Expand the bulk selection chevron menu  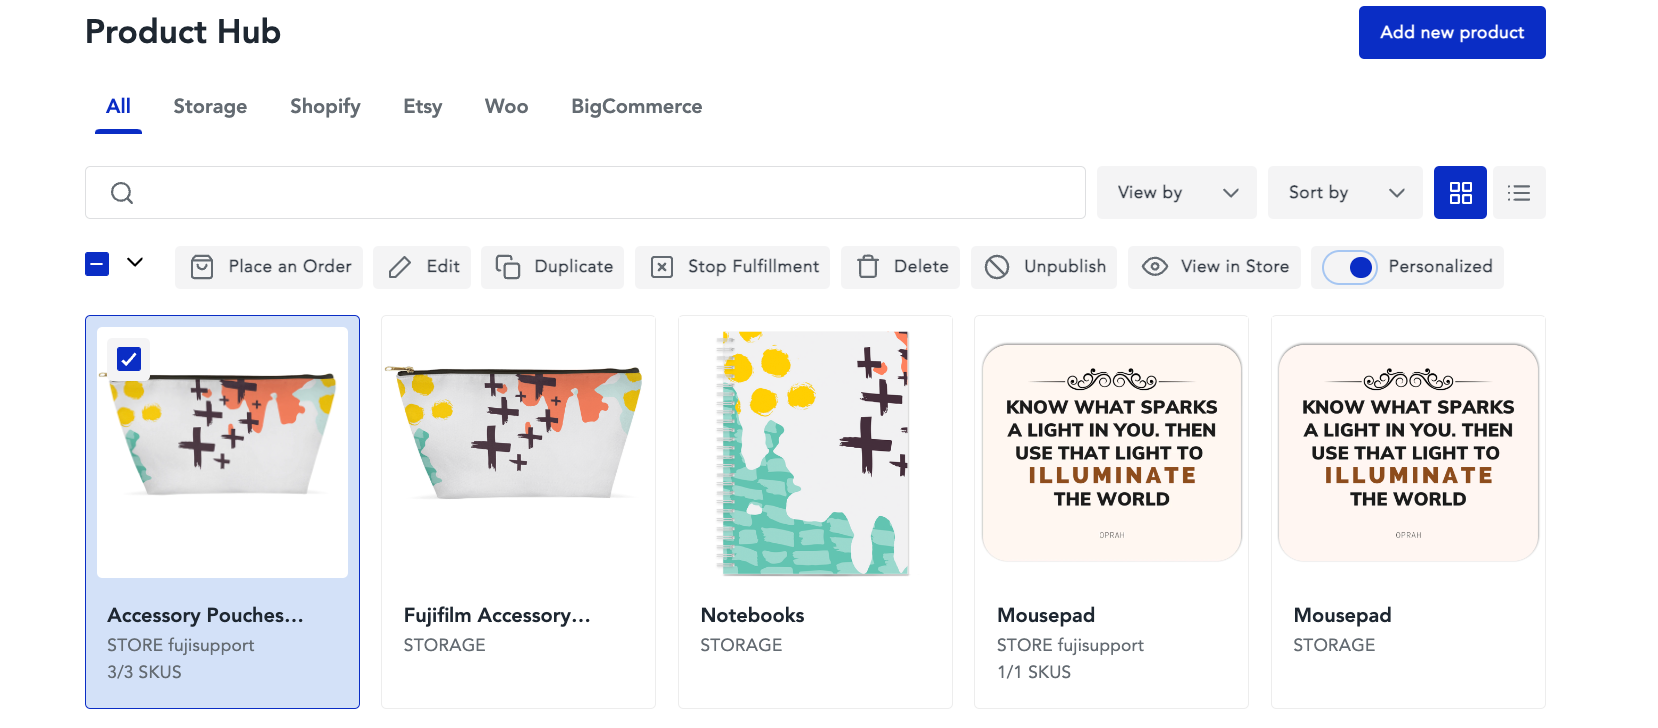(135, 262)
